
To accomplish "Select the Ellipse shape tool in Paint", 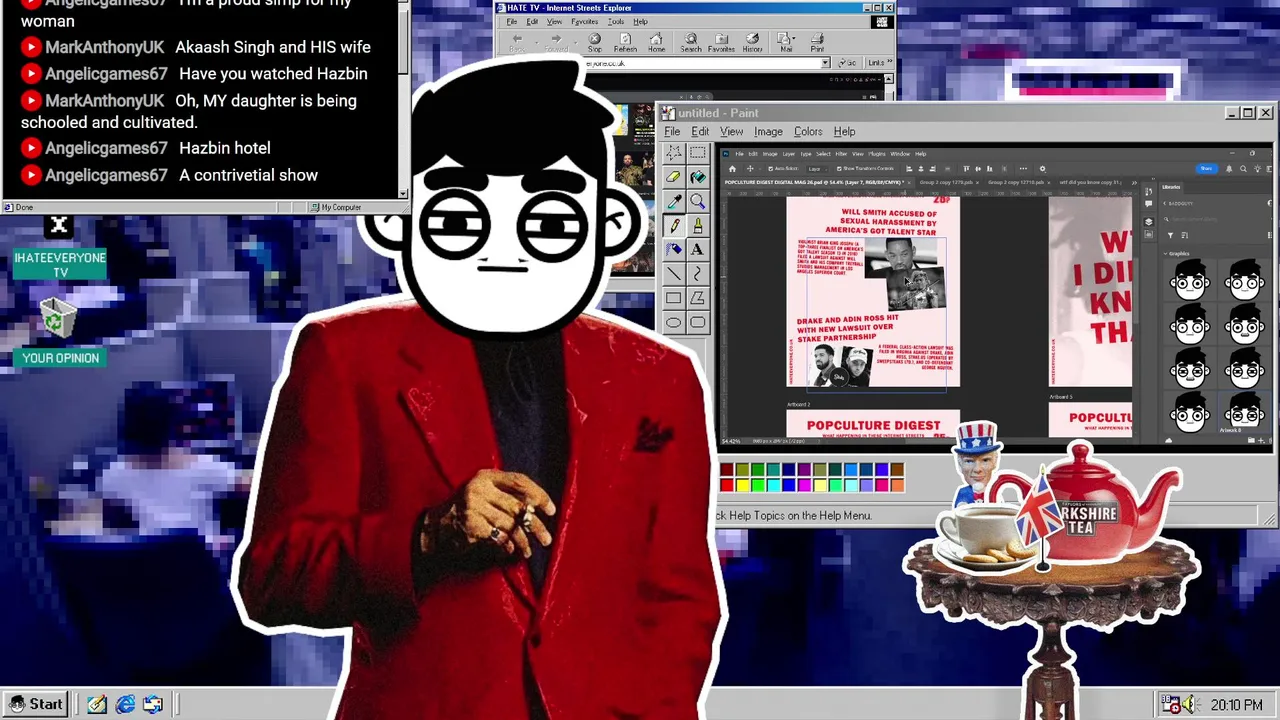I will (x=674, y=322).
